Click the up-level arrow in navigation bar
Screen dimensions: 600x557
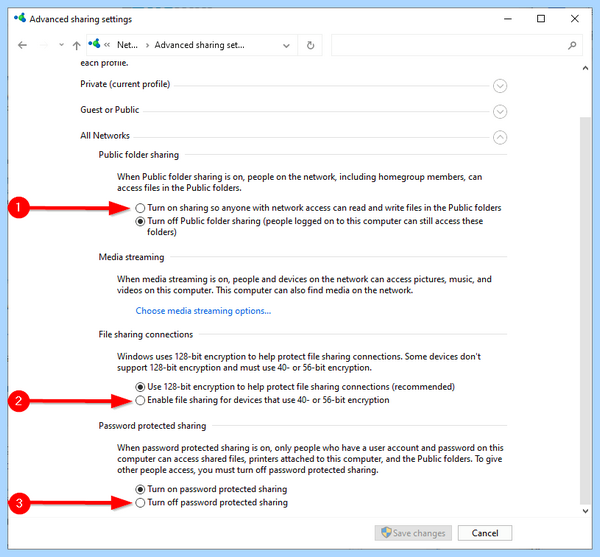click(x=77, y=46)
